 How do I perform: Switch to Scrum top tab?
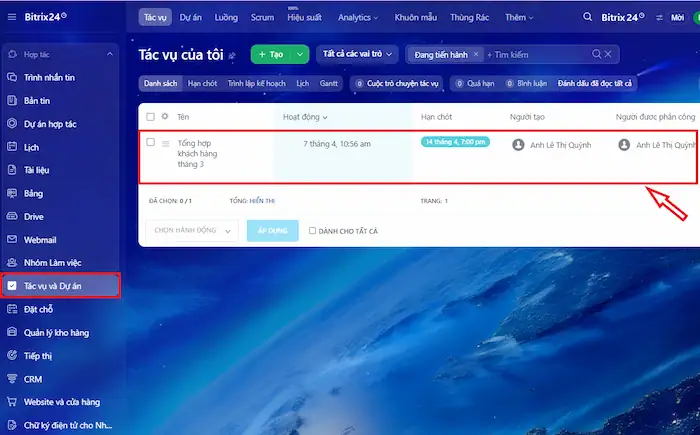click(262, 17)
